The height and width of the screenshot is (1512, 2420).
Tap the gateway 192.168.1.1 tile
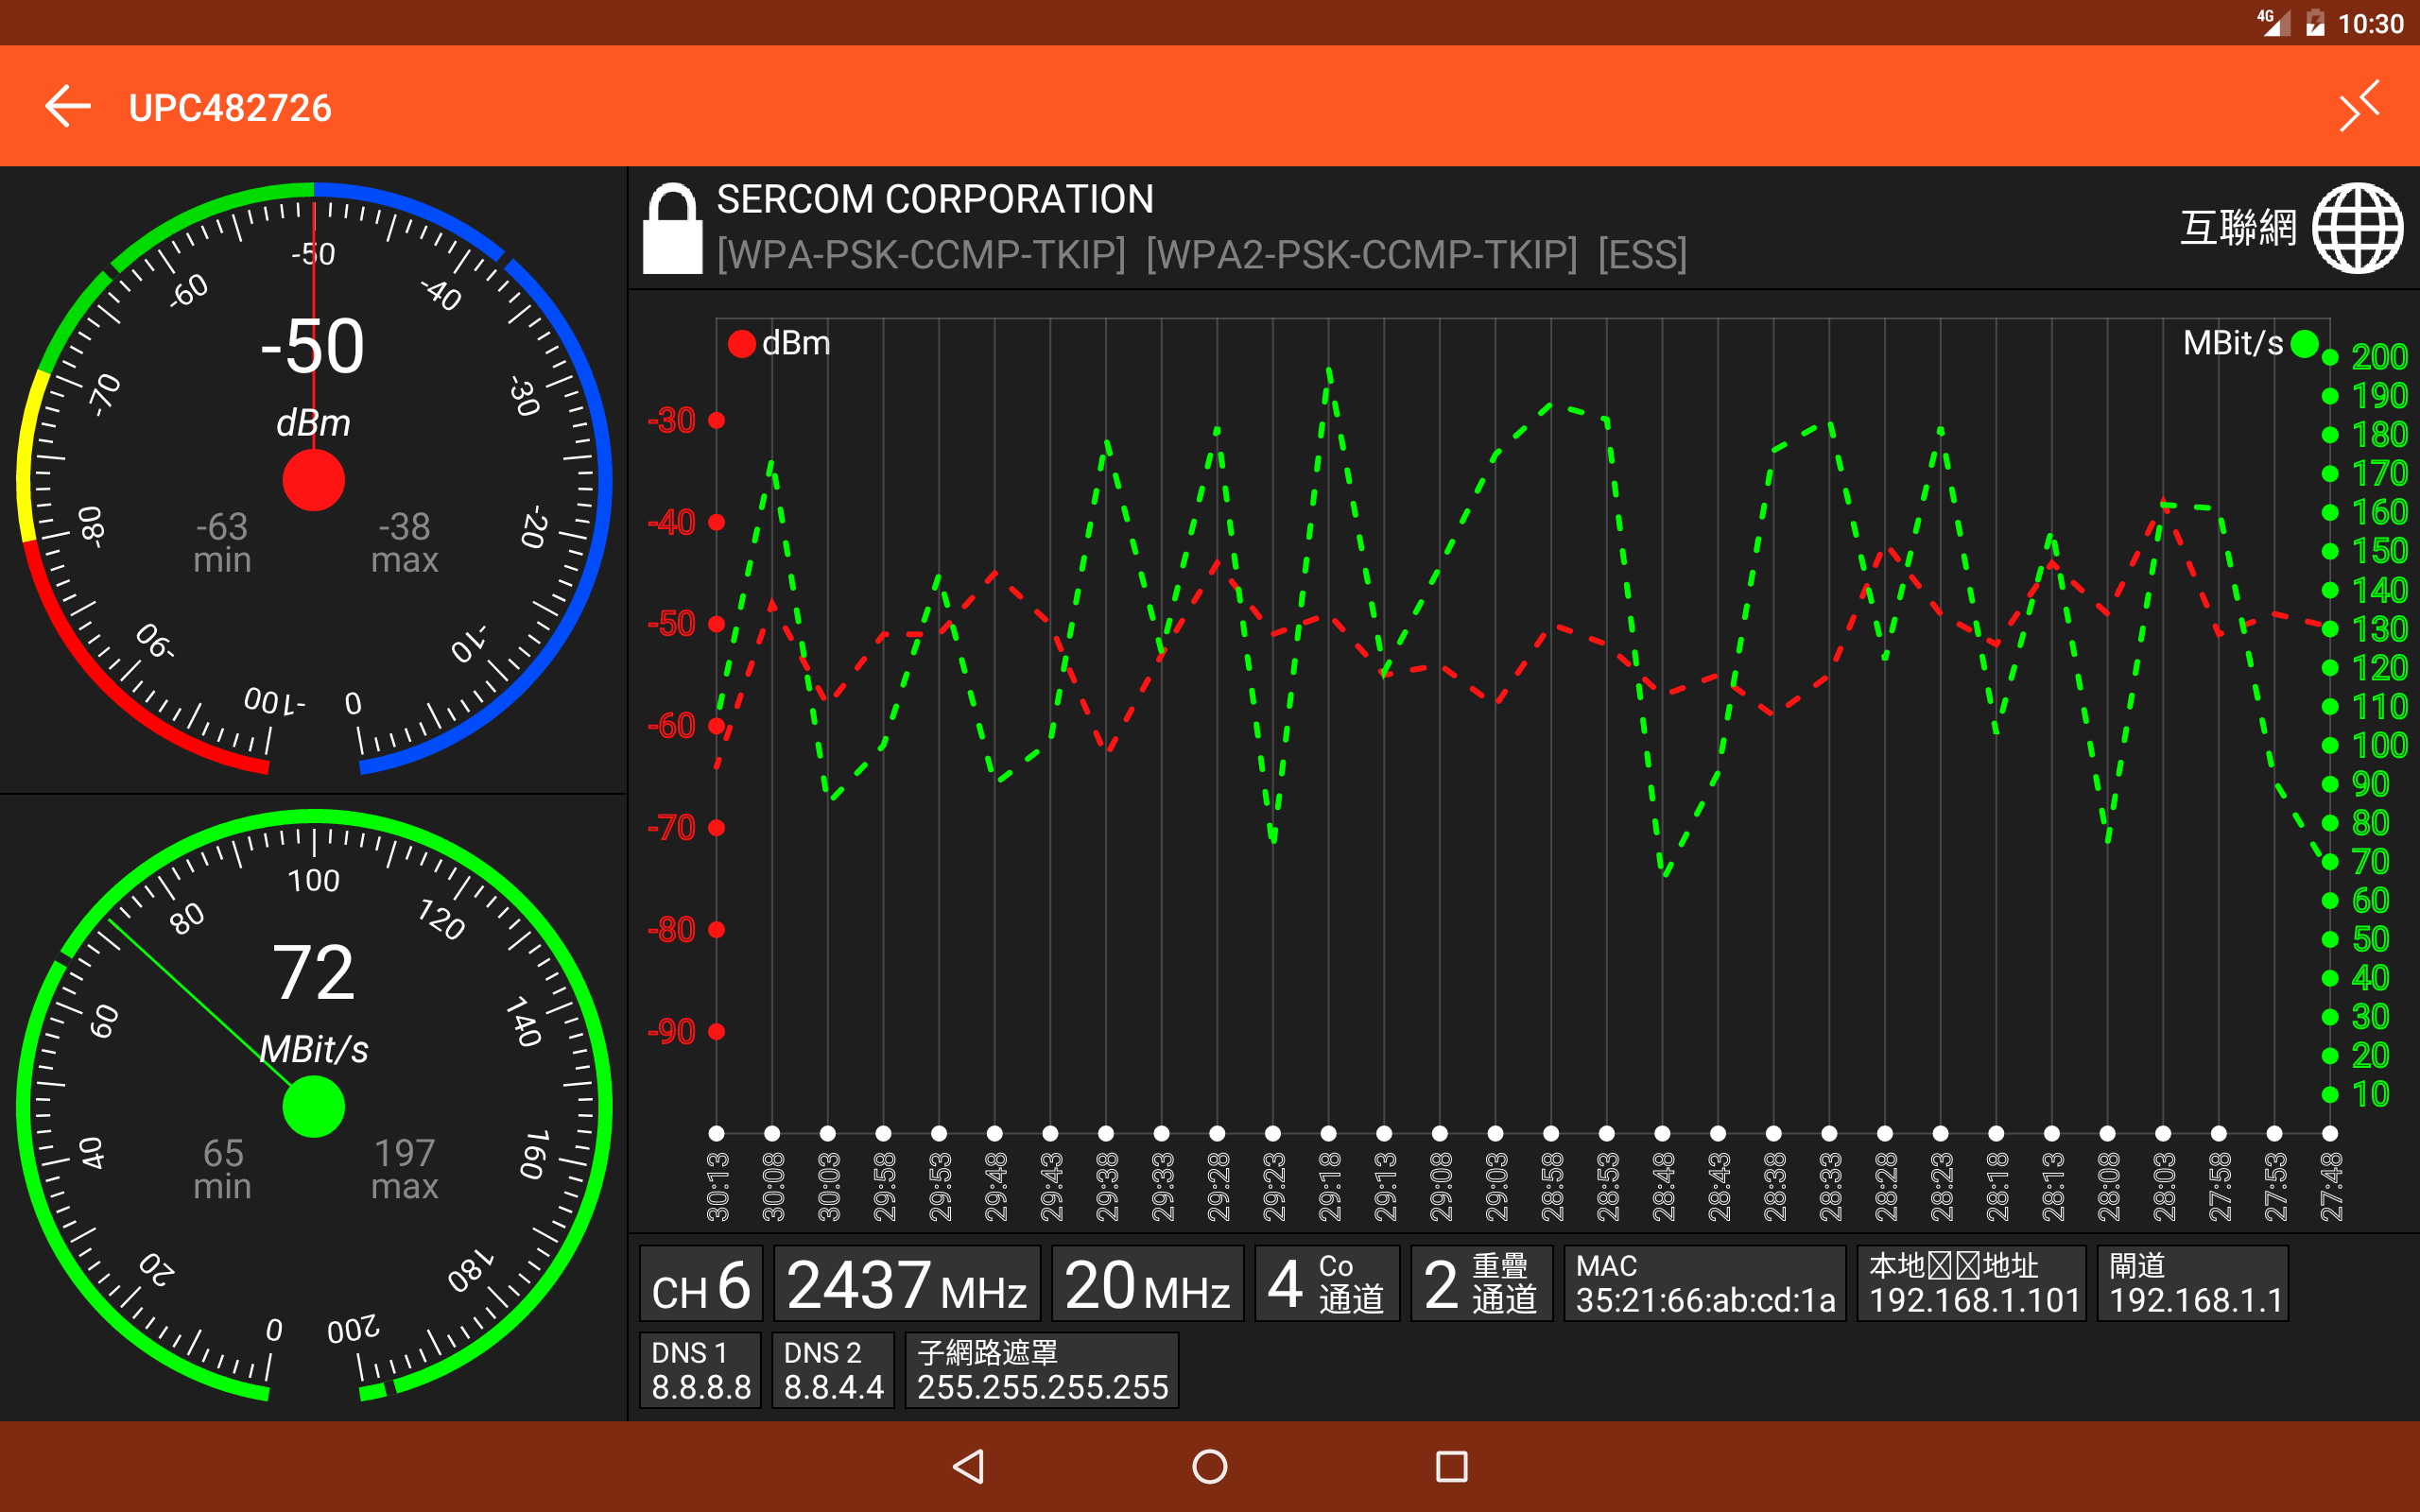[x=2193, y=1283]
